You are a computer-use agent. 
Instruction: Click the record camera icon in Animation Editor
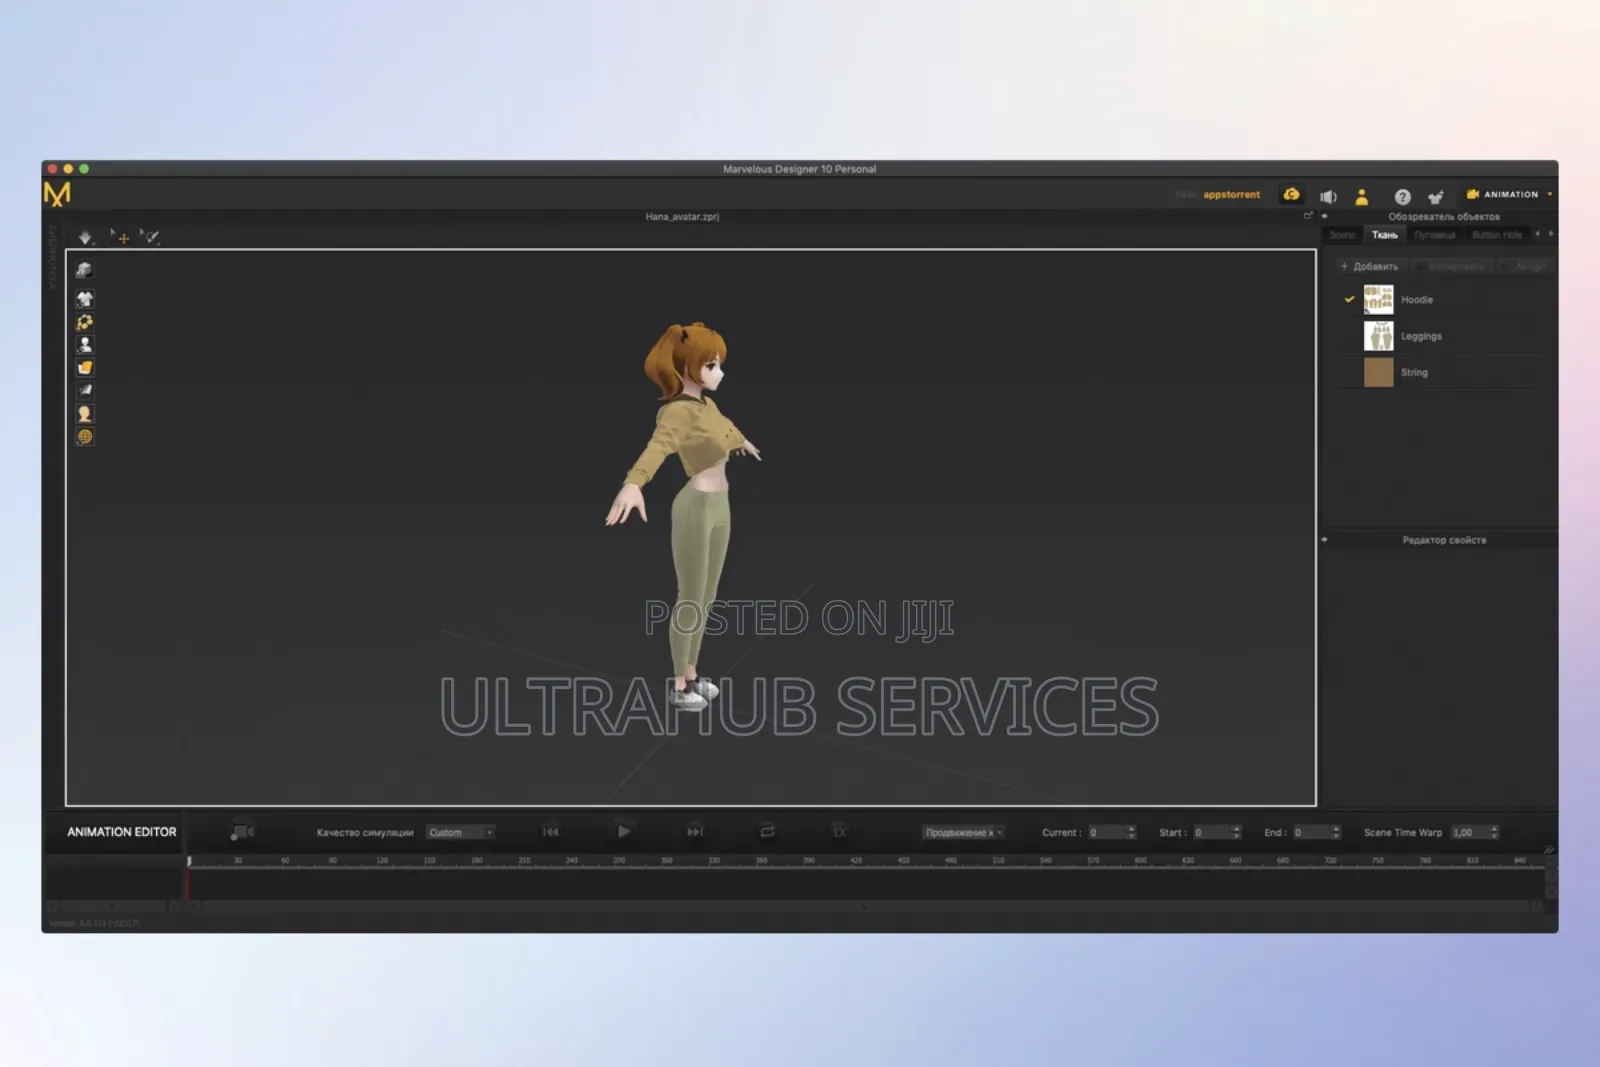pyautogui.click(x=242, y=832)
